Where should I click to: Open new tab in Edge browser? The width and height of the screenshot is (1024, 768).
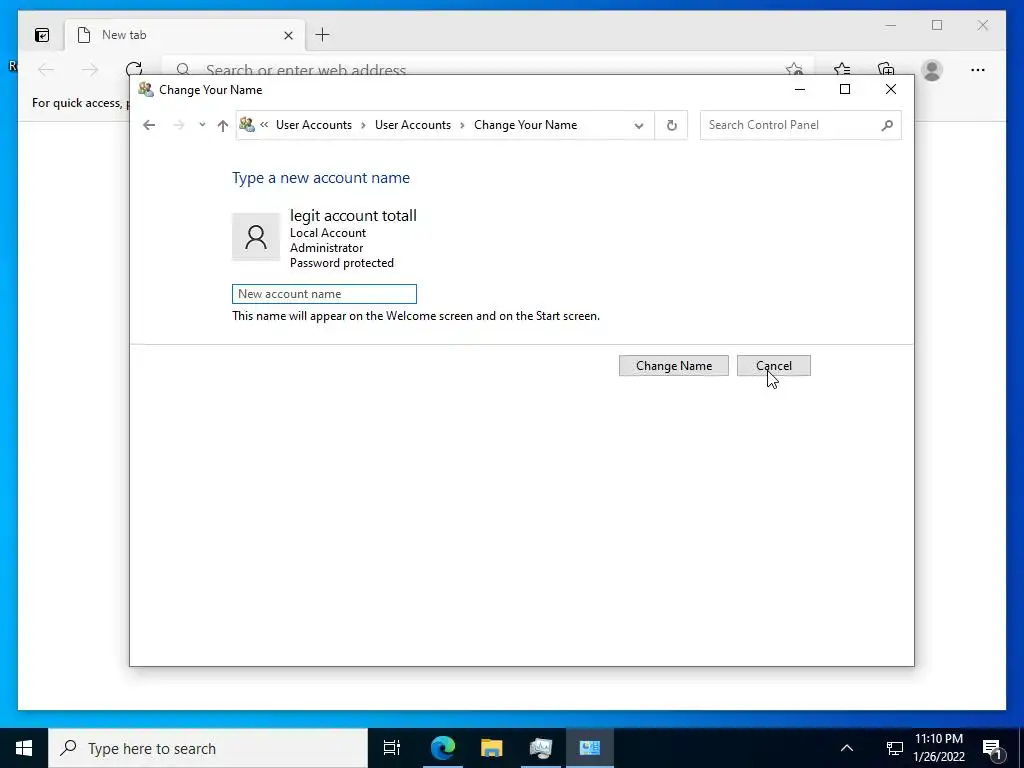click(x=323, y=35)
